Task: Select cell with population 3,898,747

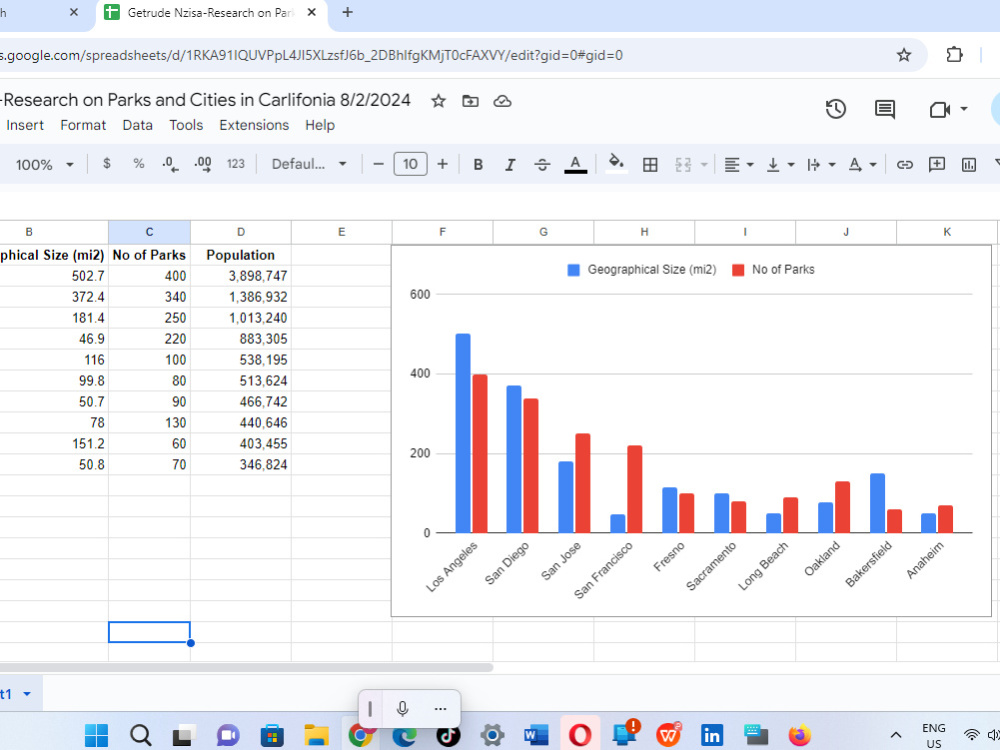Action: coord(240,276)
